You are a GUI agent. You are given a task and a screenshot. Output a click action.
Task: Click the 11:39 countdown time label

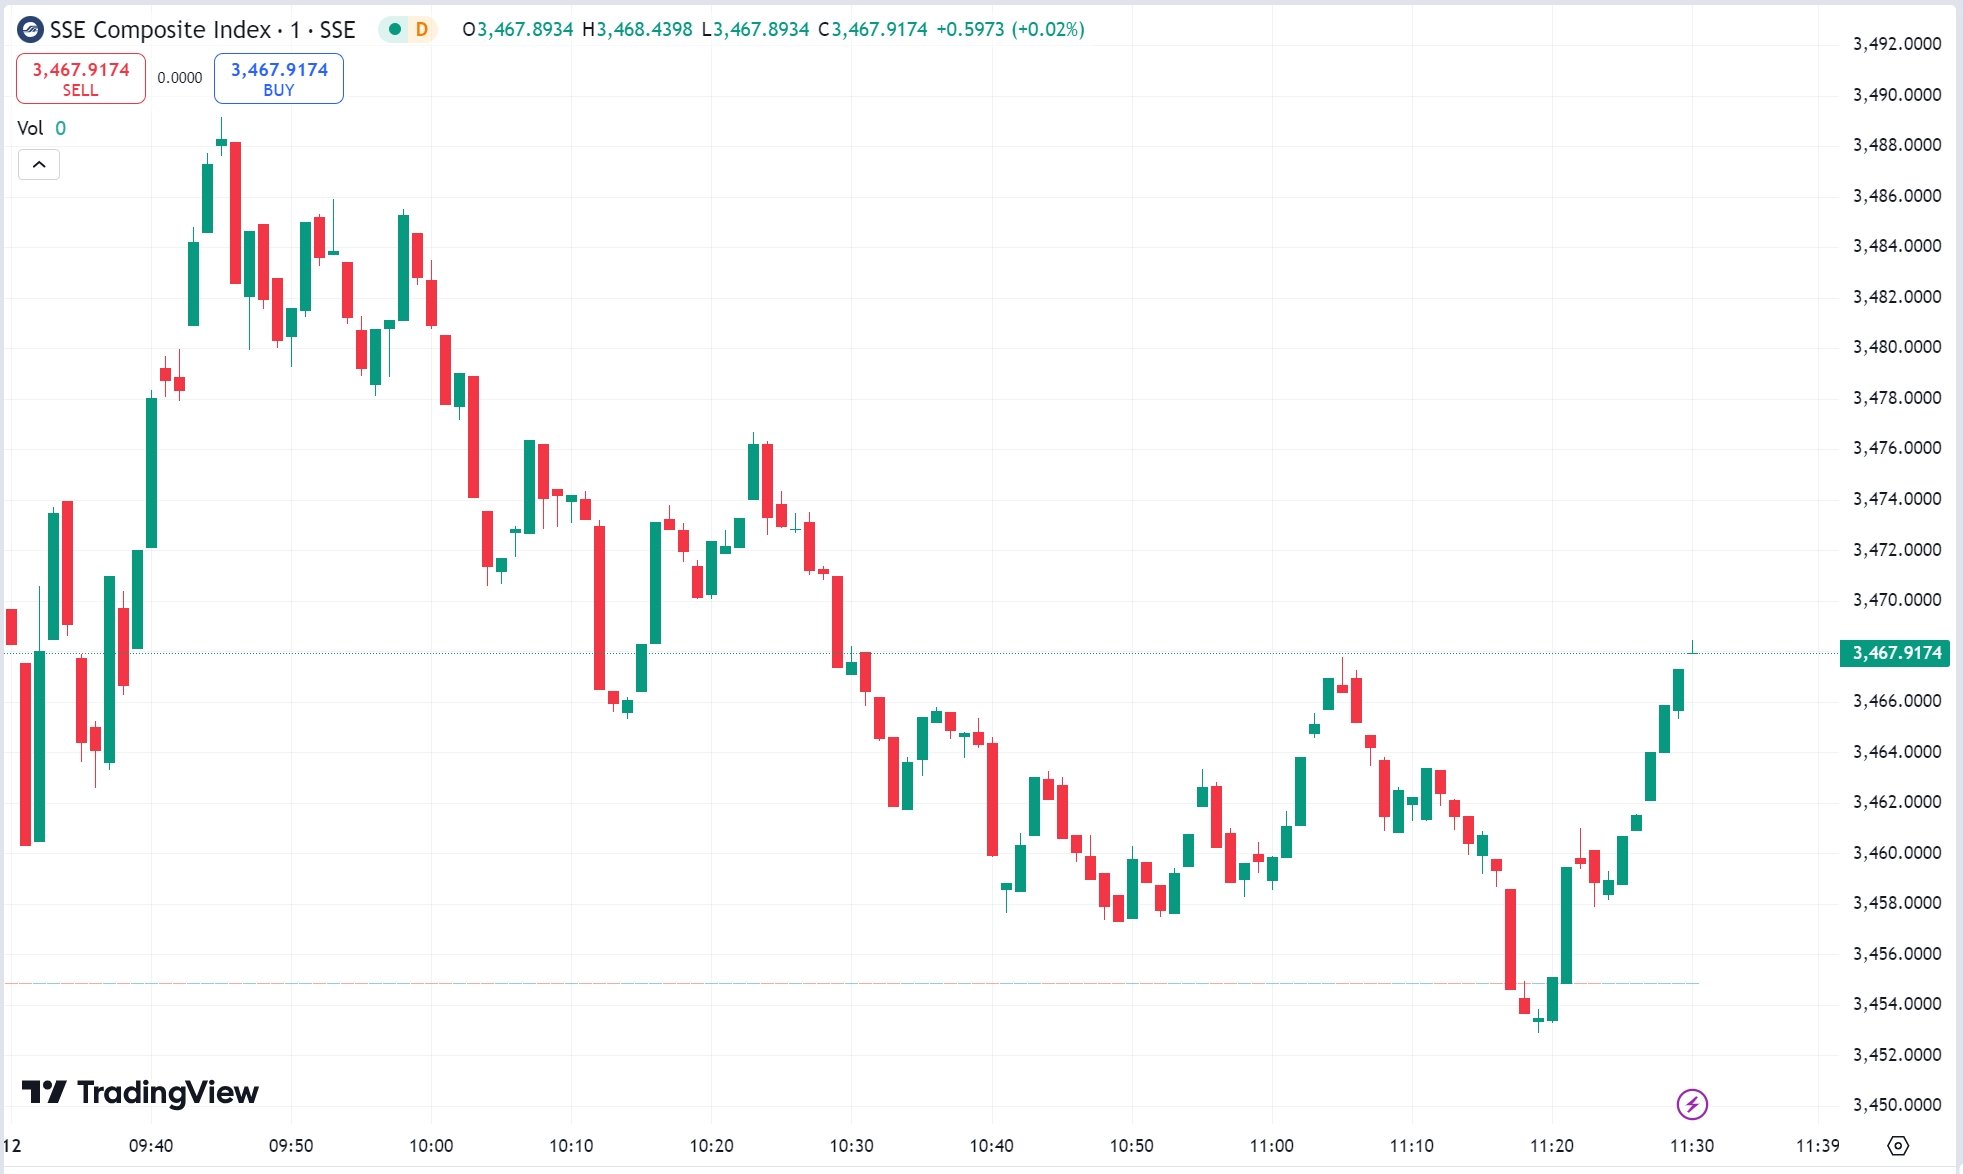click(1817, 1146)
